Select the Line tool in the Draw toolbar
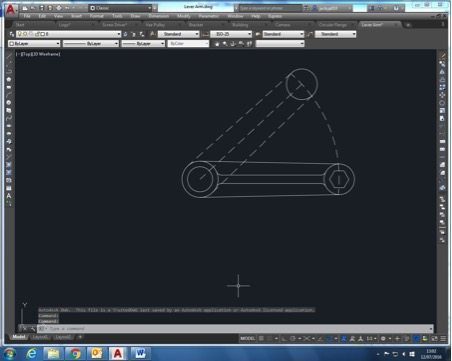The image size is (452, 361). [x=9, y=56]
